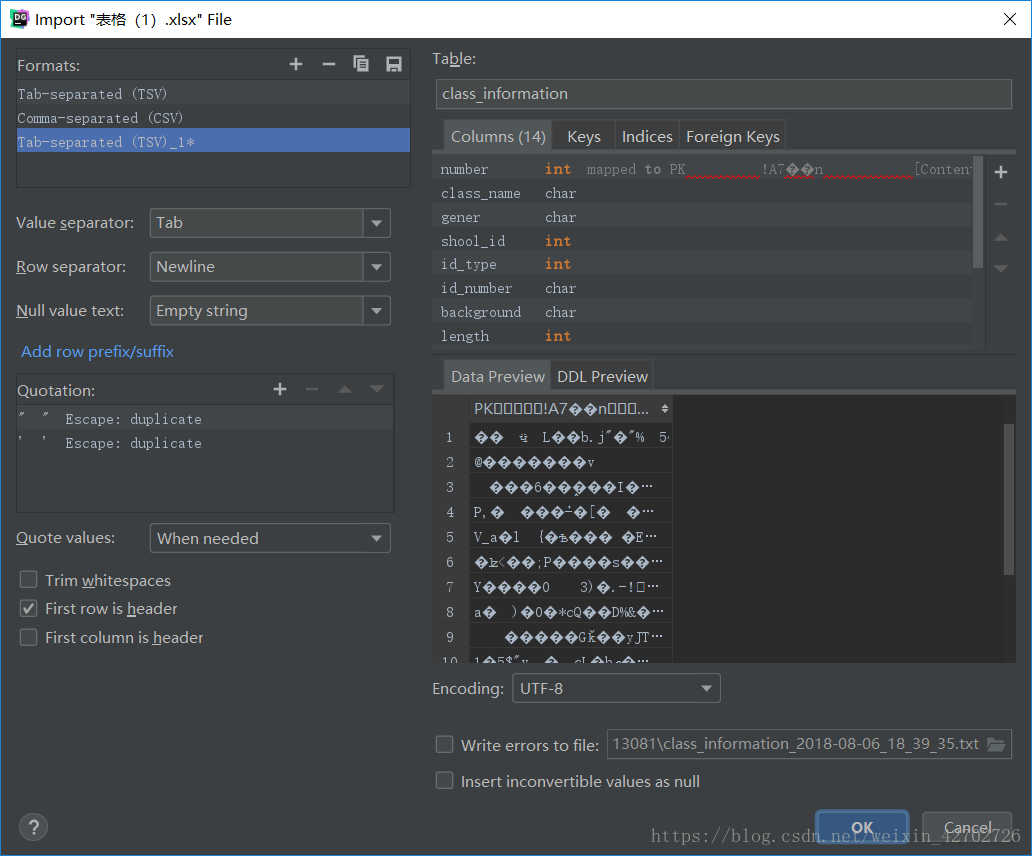
Task: Sort the data preview column header arrows
Action: click(665, 409)
